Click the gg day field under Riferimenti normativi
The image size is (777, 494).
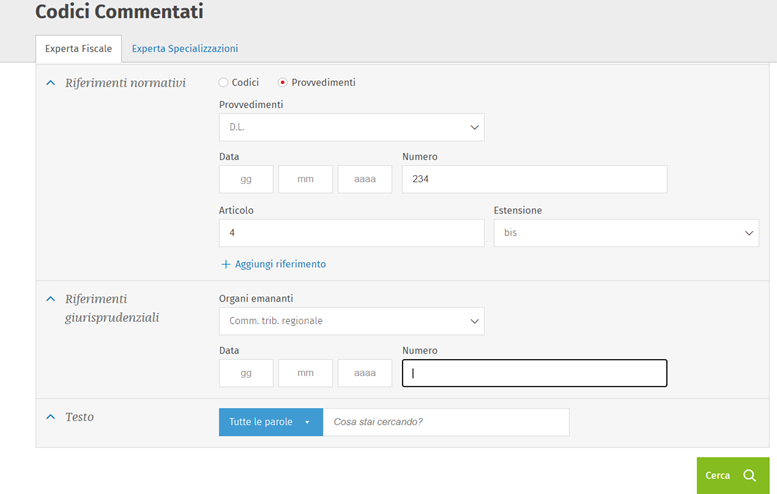point(246,180)
